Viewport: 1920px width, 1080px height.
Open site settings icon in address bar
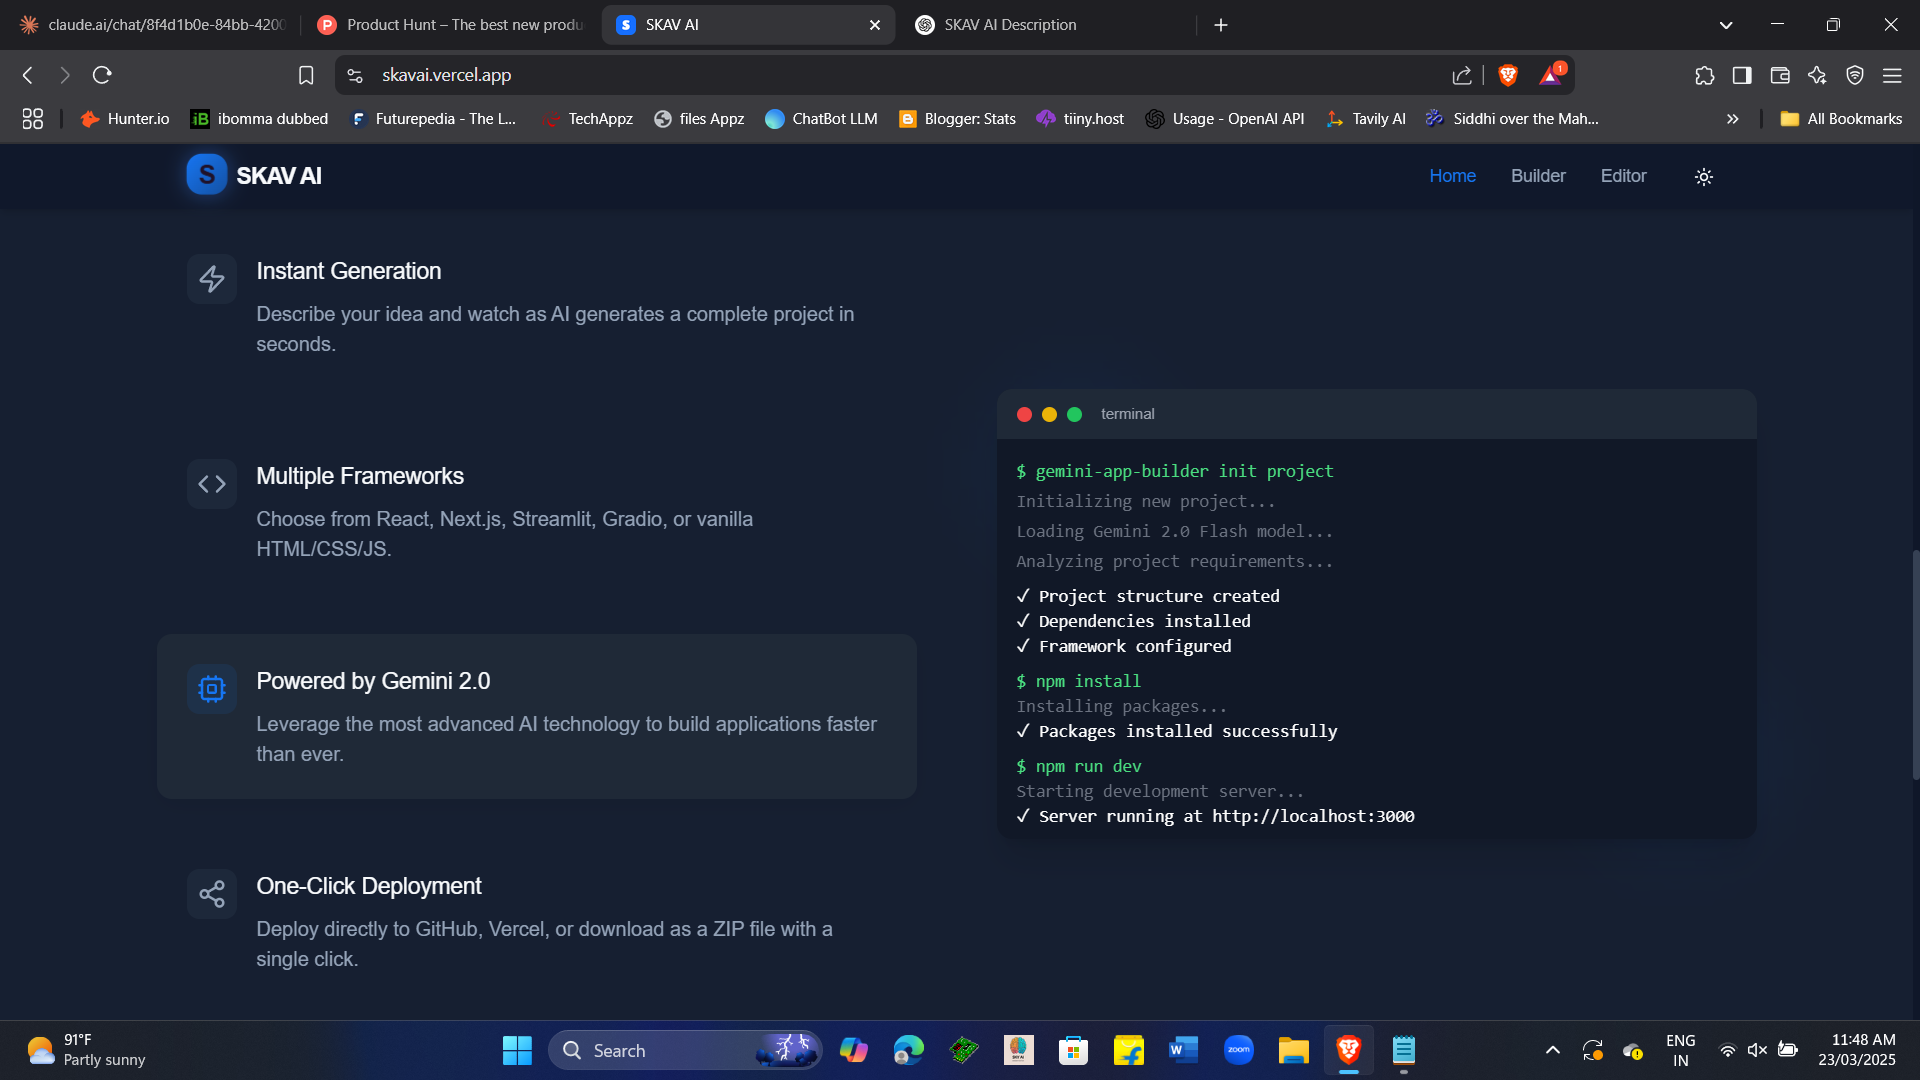click(355, 75)
